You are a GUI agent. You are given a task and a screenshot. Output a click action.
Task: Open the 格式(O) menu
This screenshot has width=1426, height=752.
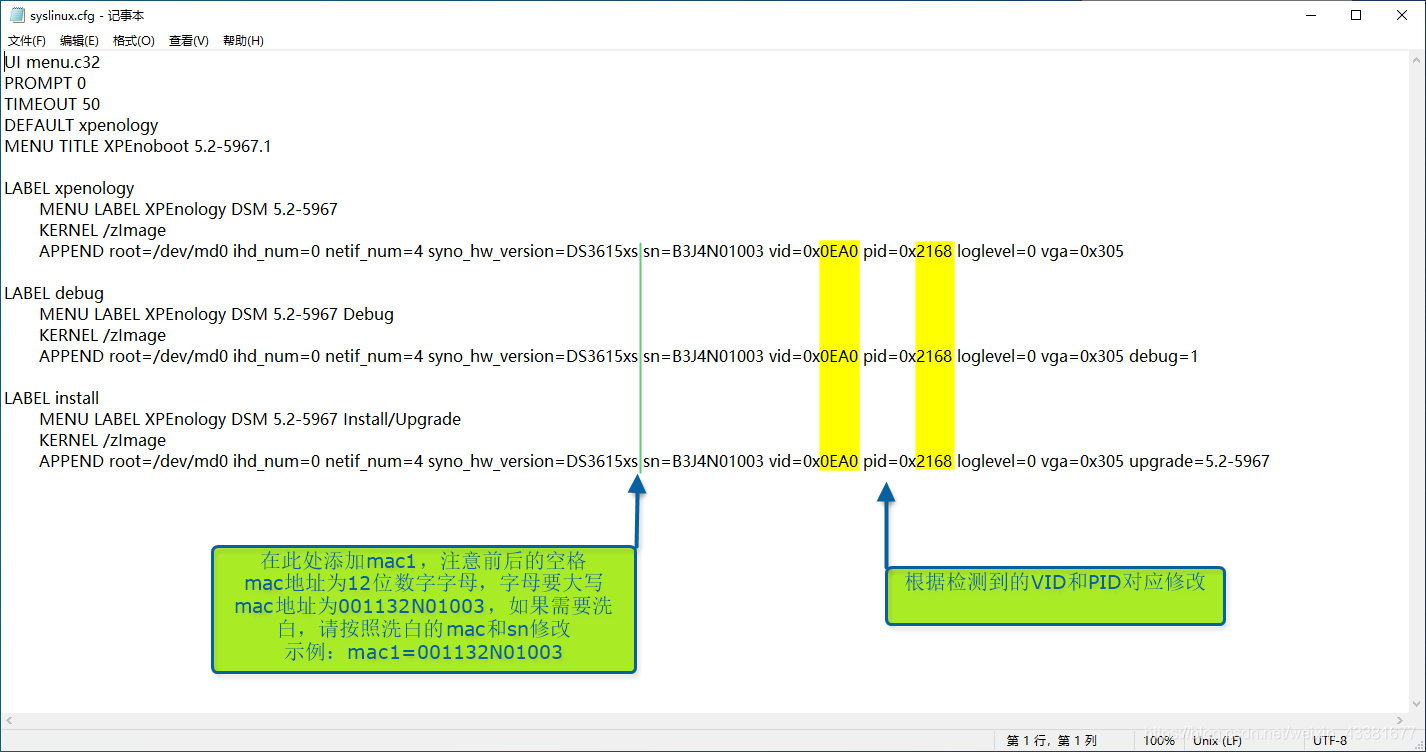pos(134,41)
